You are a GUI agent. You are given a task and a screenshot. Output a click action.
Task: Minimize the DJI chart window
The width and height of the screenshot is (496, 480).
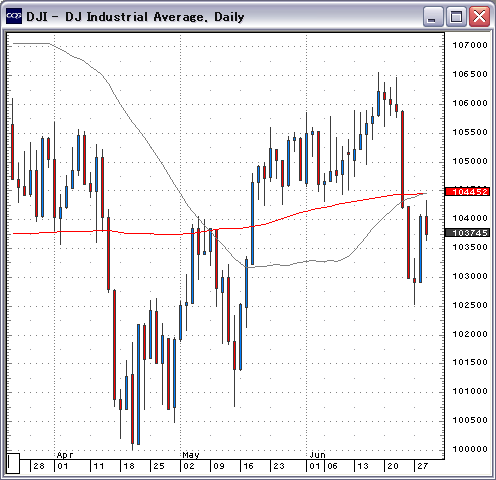(433, 16)
